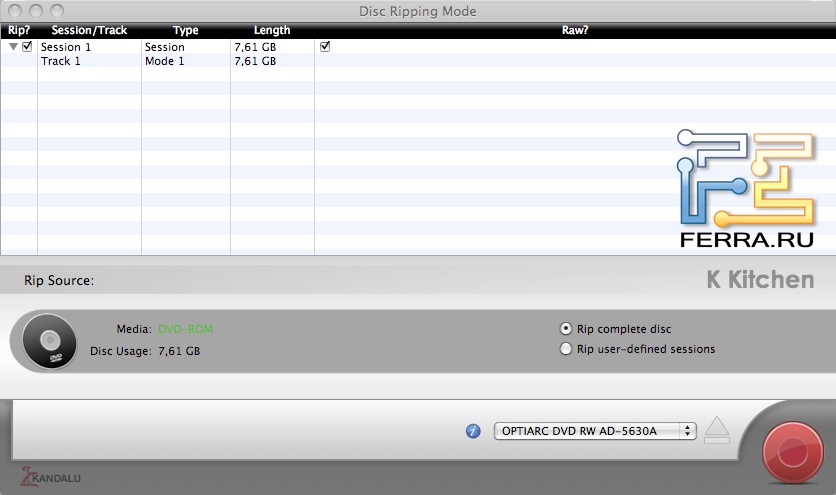Image resolution: width=836 pixels, height=495 pixels.
Task: Open the blue info icon
Action: pyautogui.click(x=473, y=431)
